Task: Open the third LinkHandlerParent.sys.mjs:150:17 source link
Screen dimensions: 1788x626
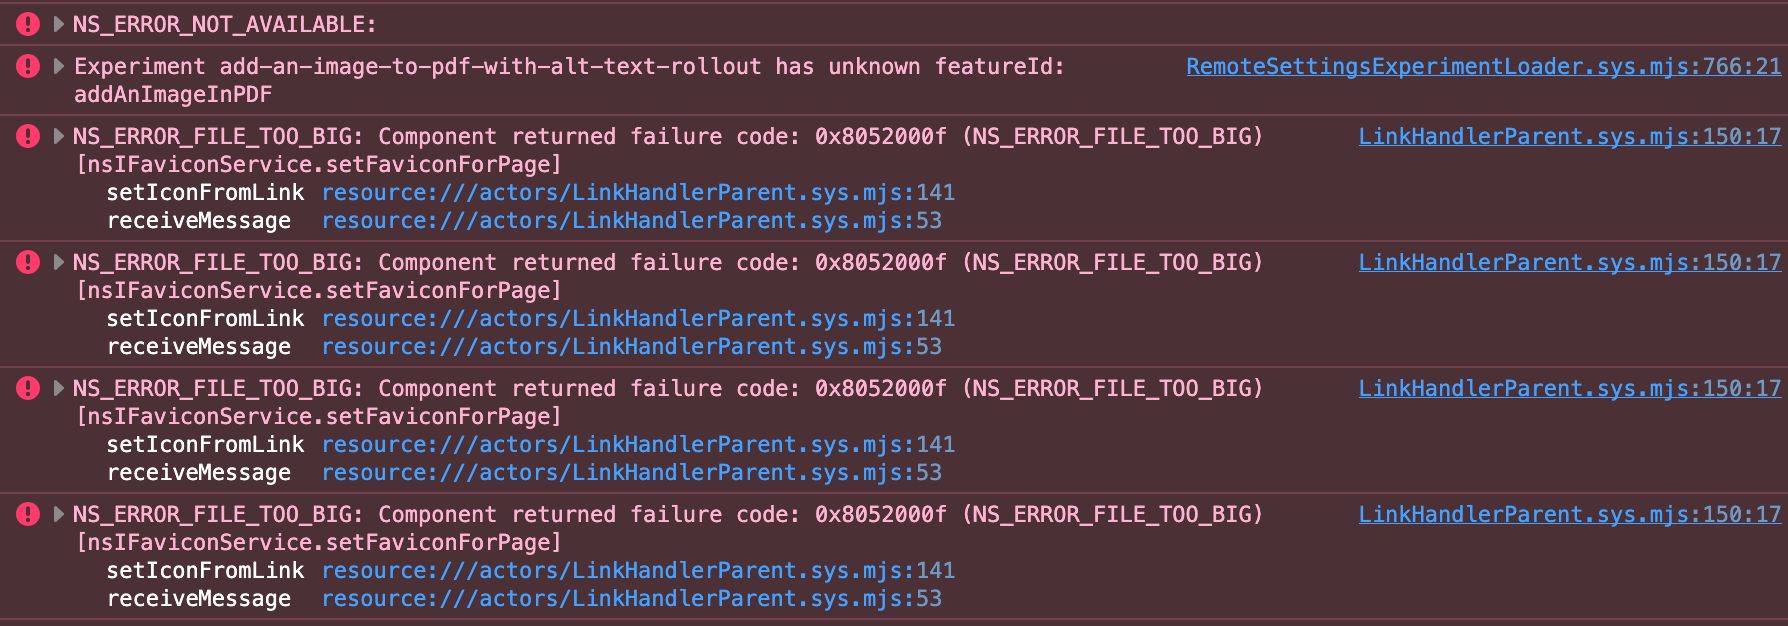Action: pyautogui.click(x=1569, y=389)
